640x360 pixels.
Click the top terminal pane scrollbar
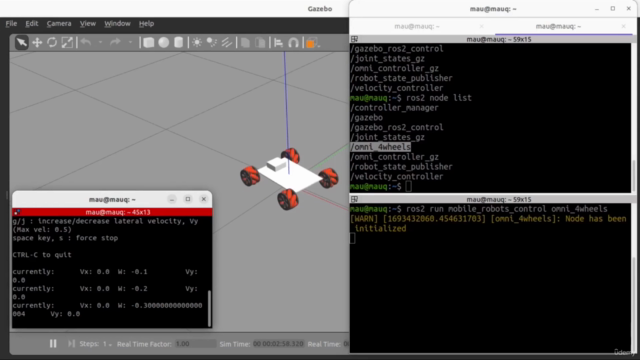pos(633,176)
